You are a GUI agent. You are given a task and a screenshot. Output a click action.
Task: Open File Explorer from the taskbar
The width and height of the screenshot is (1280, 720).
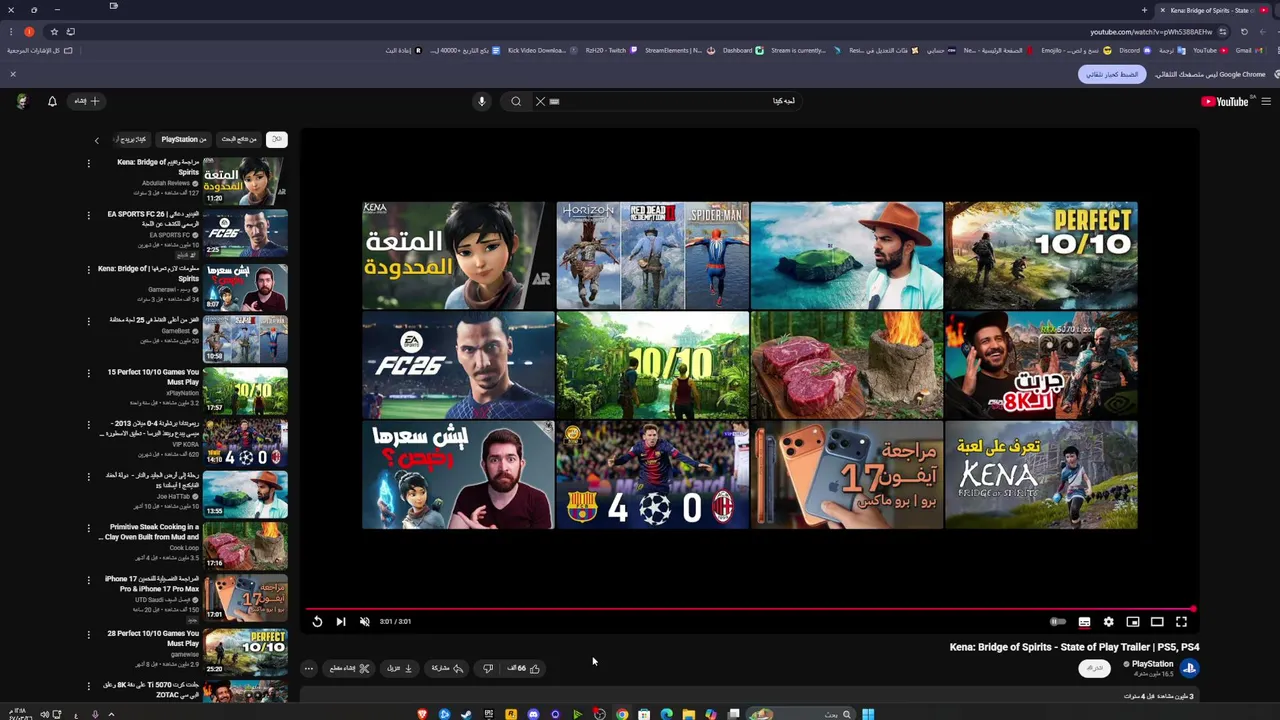point(689,714)
